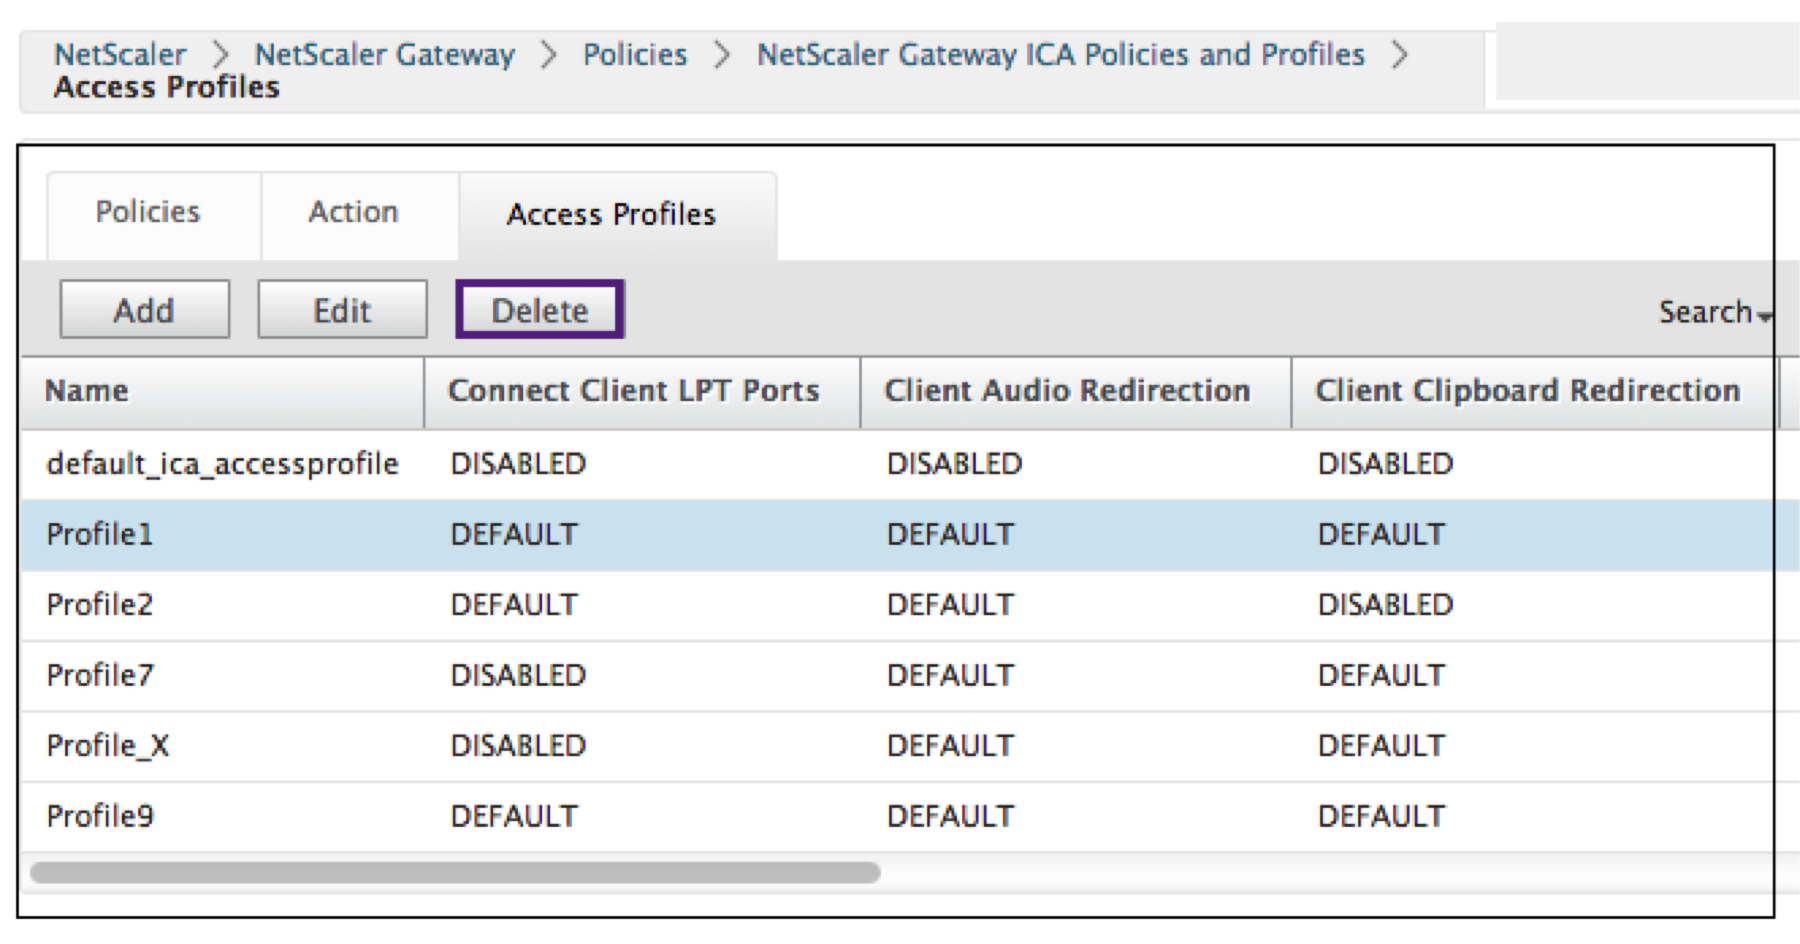Select the Profile7 row
This screenshot has height=944, width=1800.
tap(100, 676)
